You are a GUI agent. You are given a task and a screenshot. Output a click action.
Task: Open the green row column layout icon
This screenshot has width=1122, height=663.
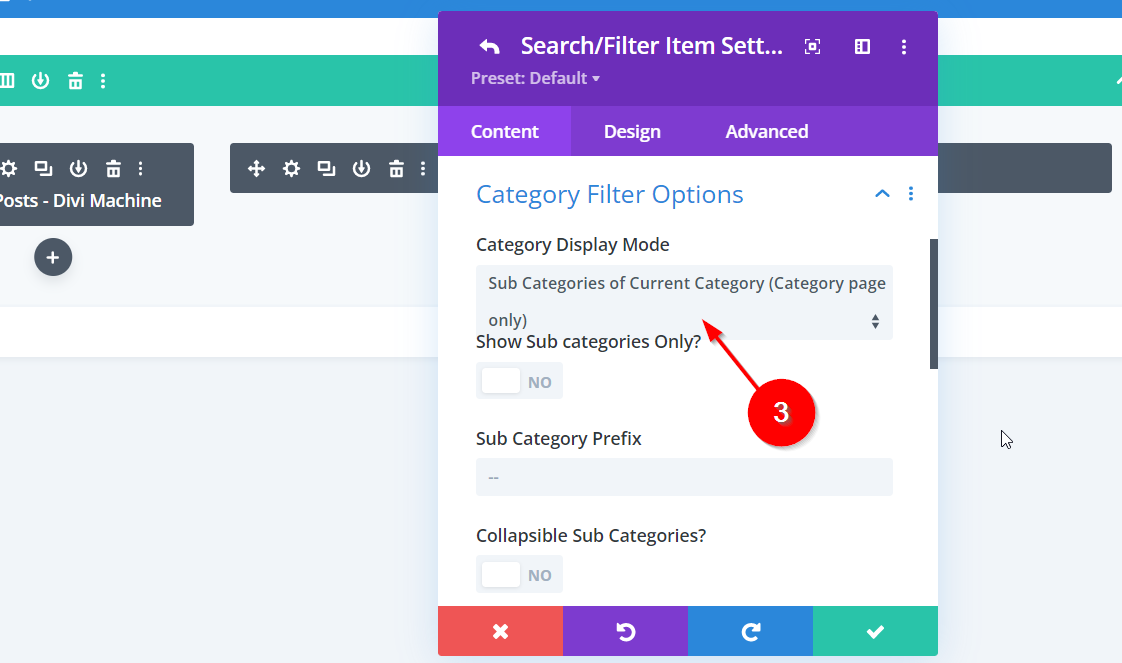(x=8, y=81)
